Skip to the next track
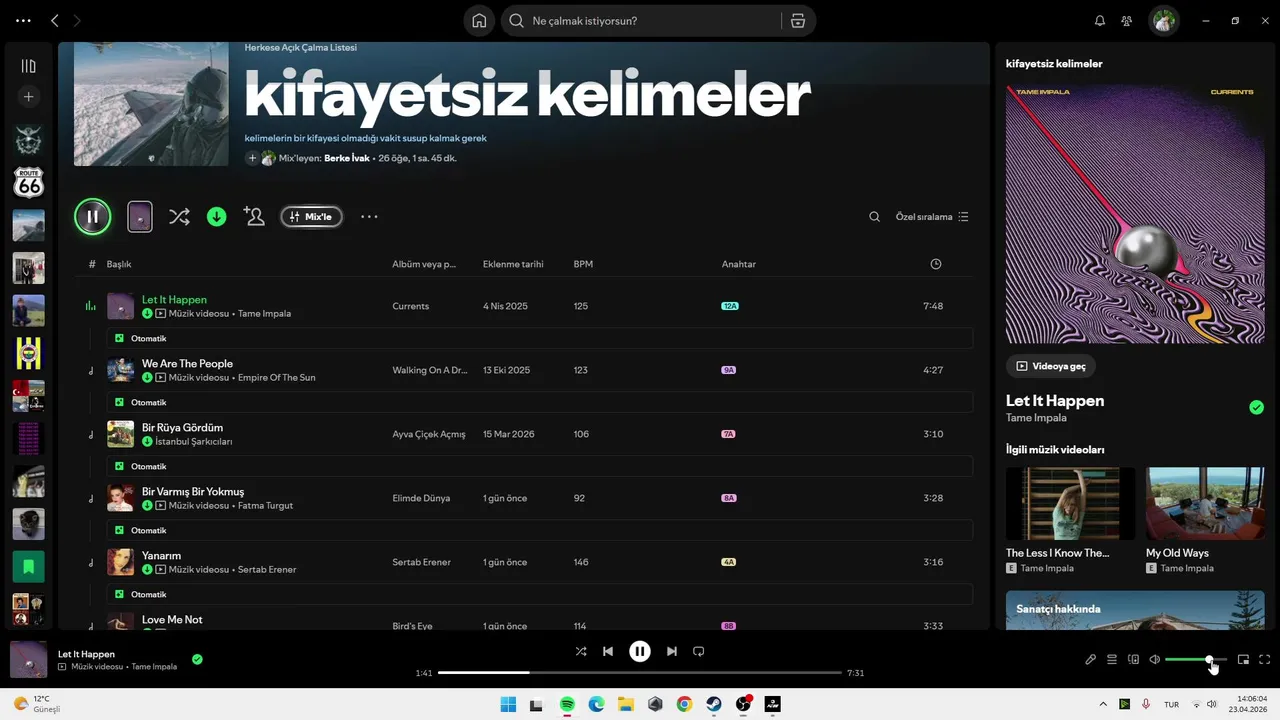The height and width of the screenshot is (720, 1280). (672, 651)
